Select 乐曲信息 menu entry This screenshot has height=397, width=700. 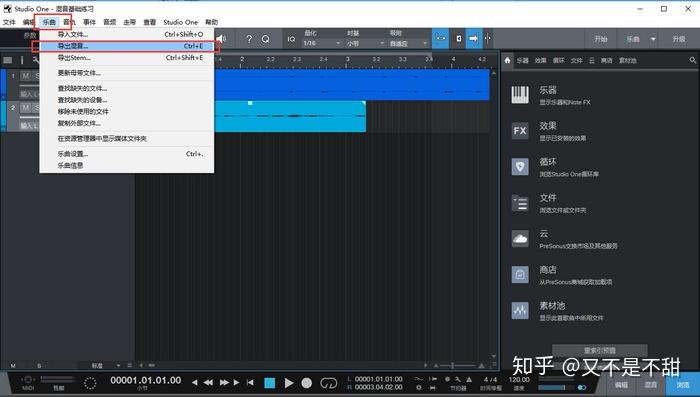tap(127, 165)
